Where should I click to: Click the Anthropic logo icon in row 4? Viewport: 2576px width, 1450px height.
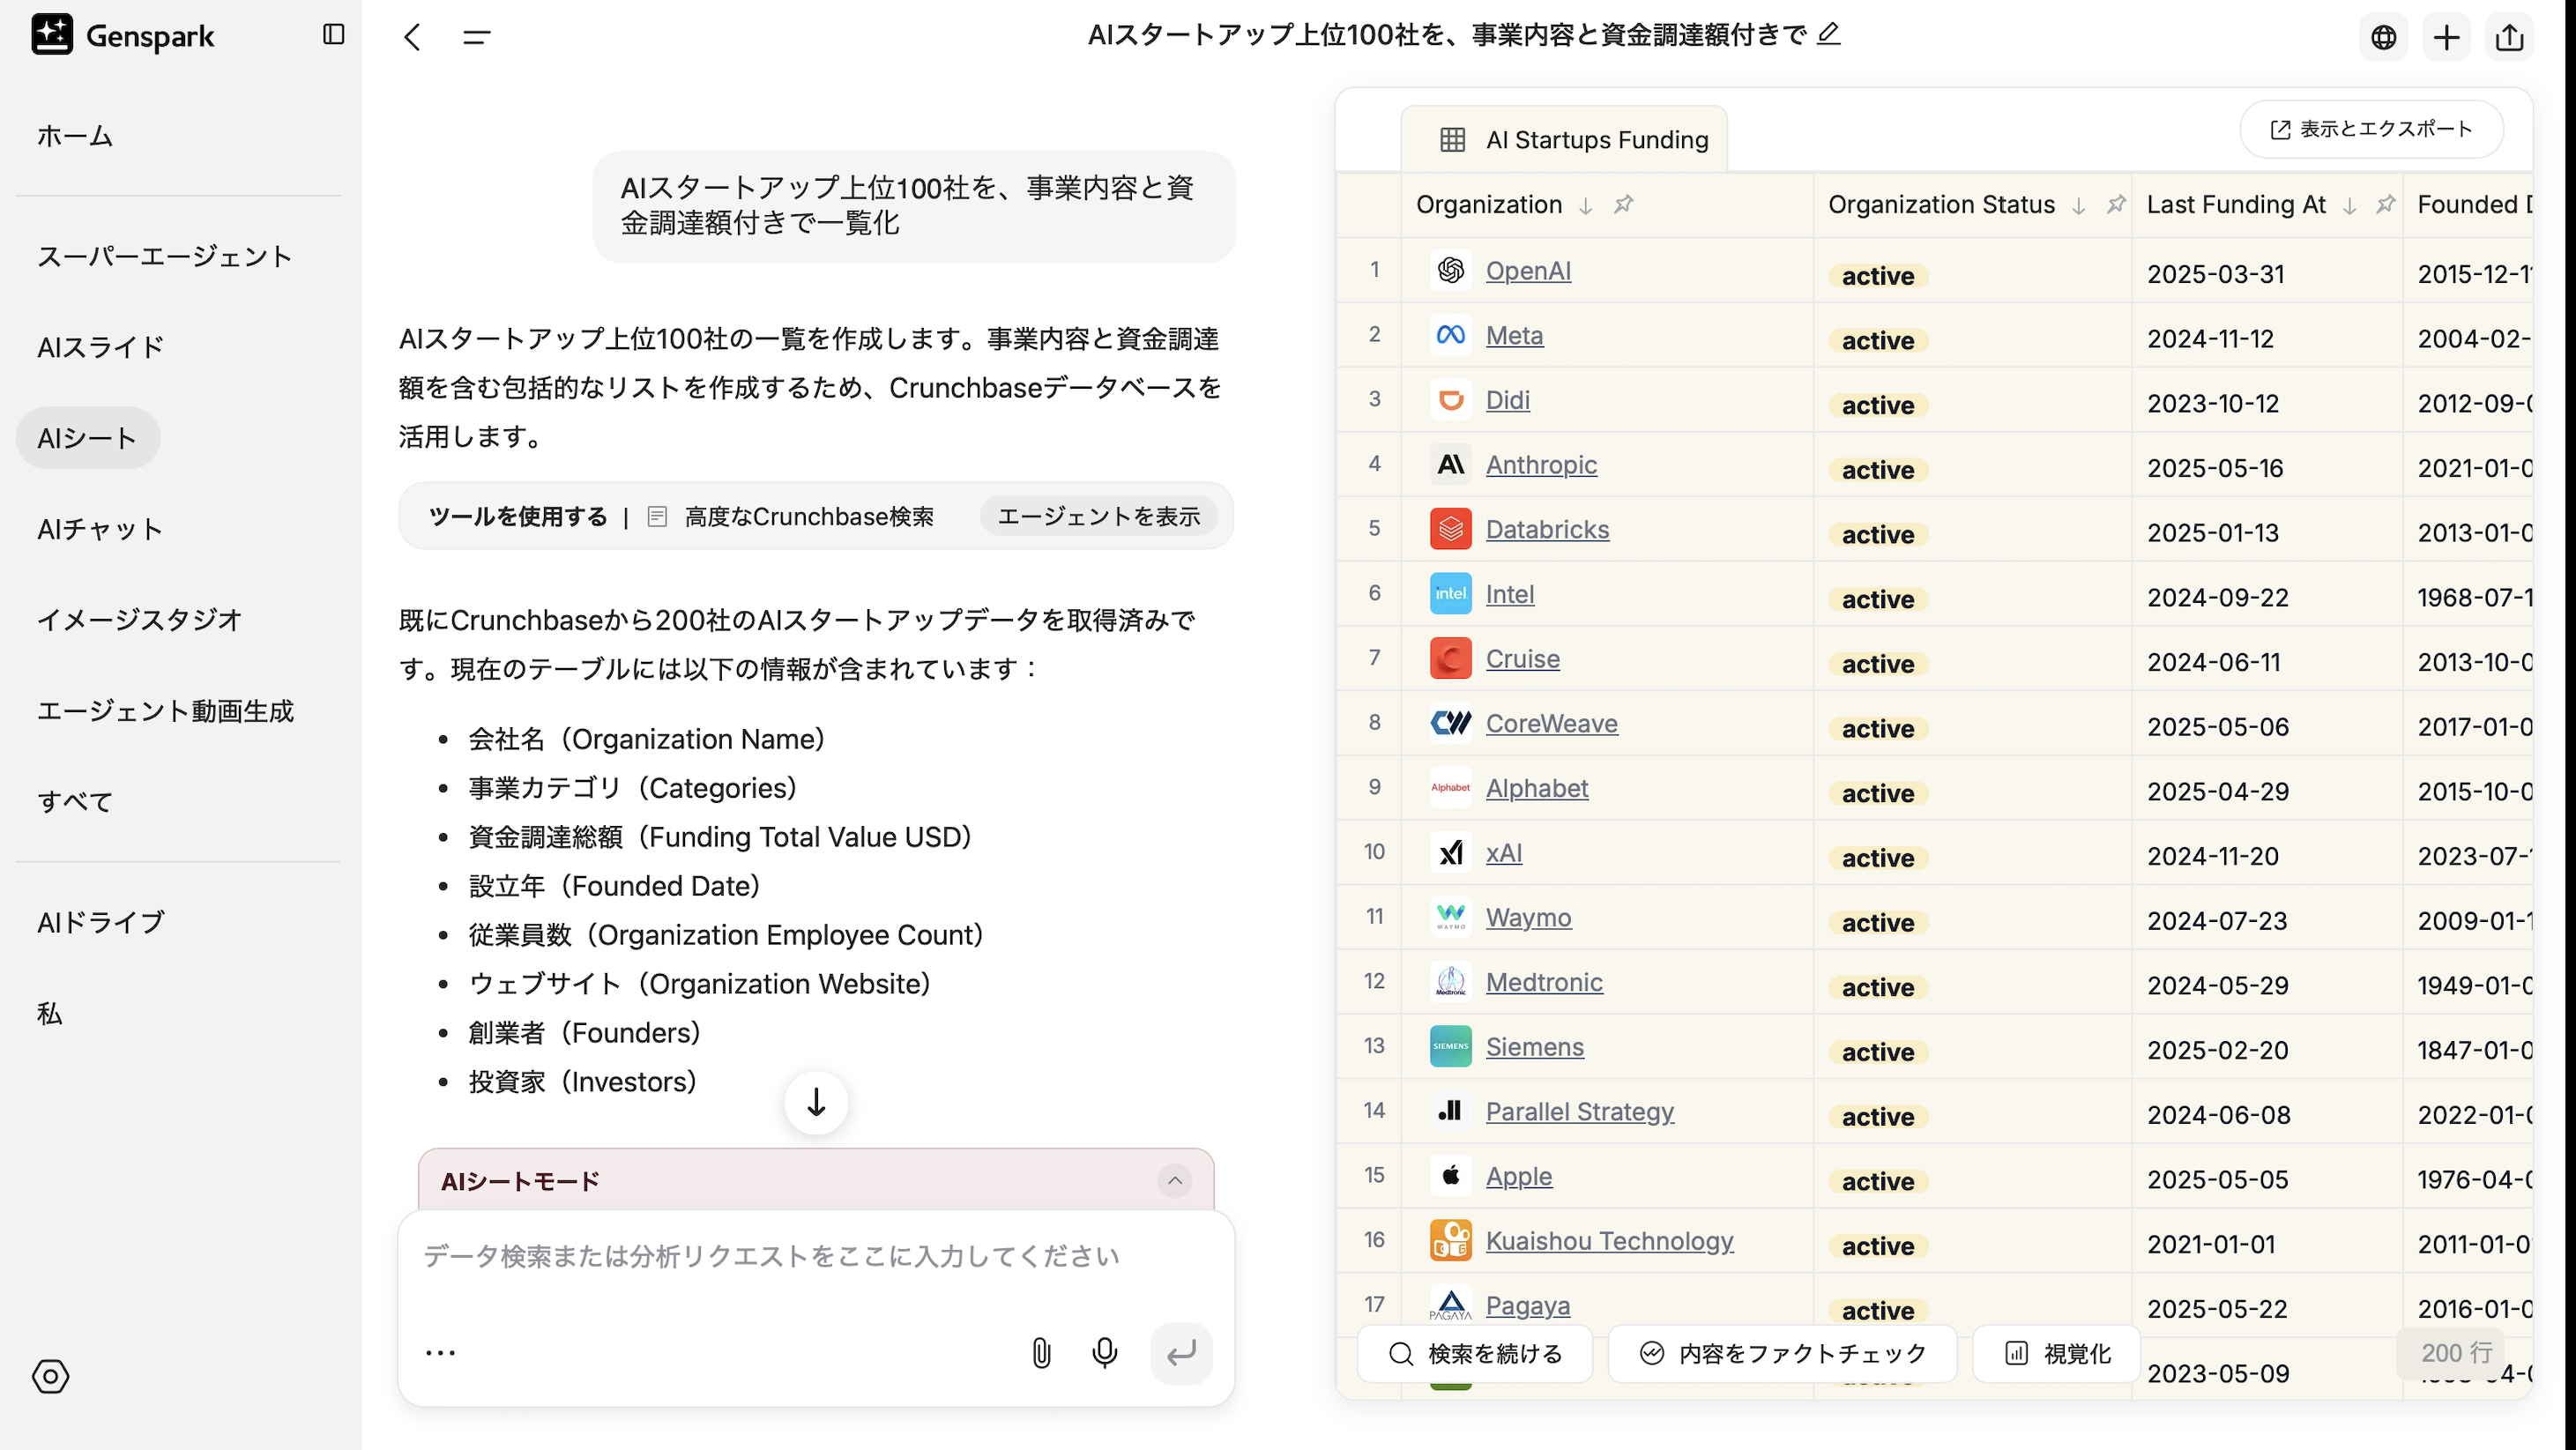[x=1450, y=464]
